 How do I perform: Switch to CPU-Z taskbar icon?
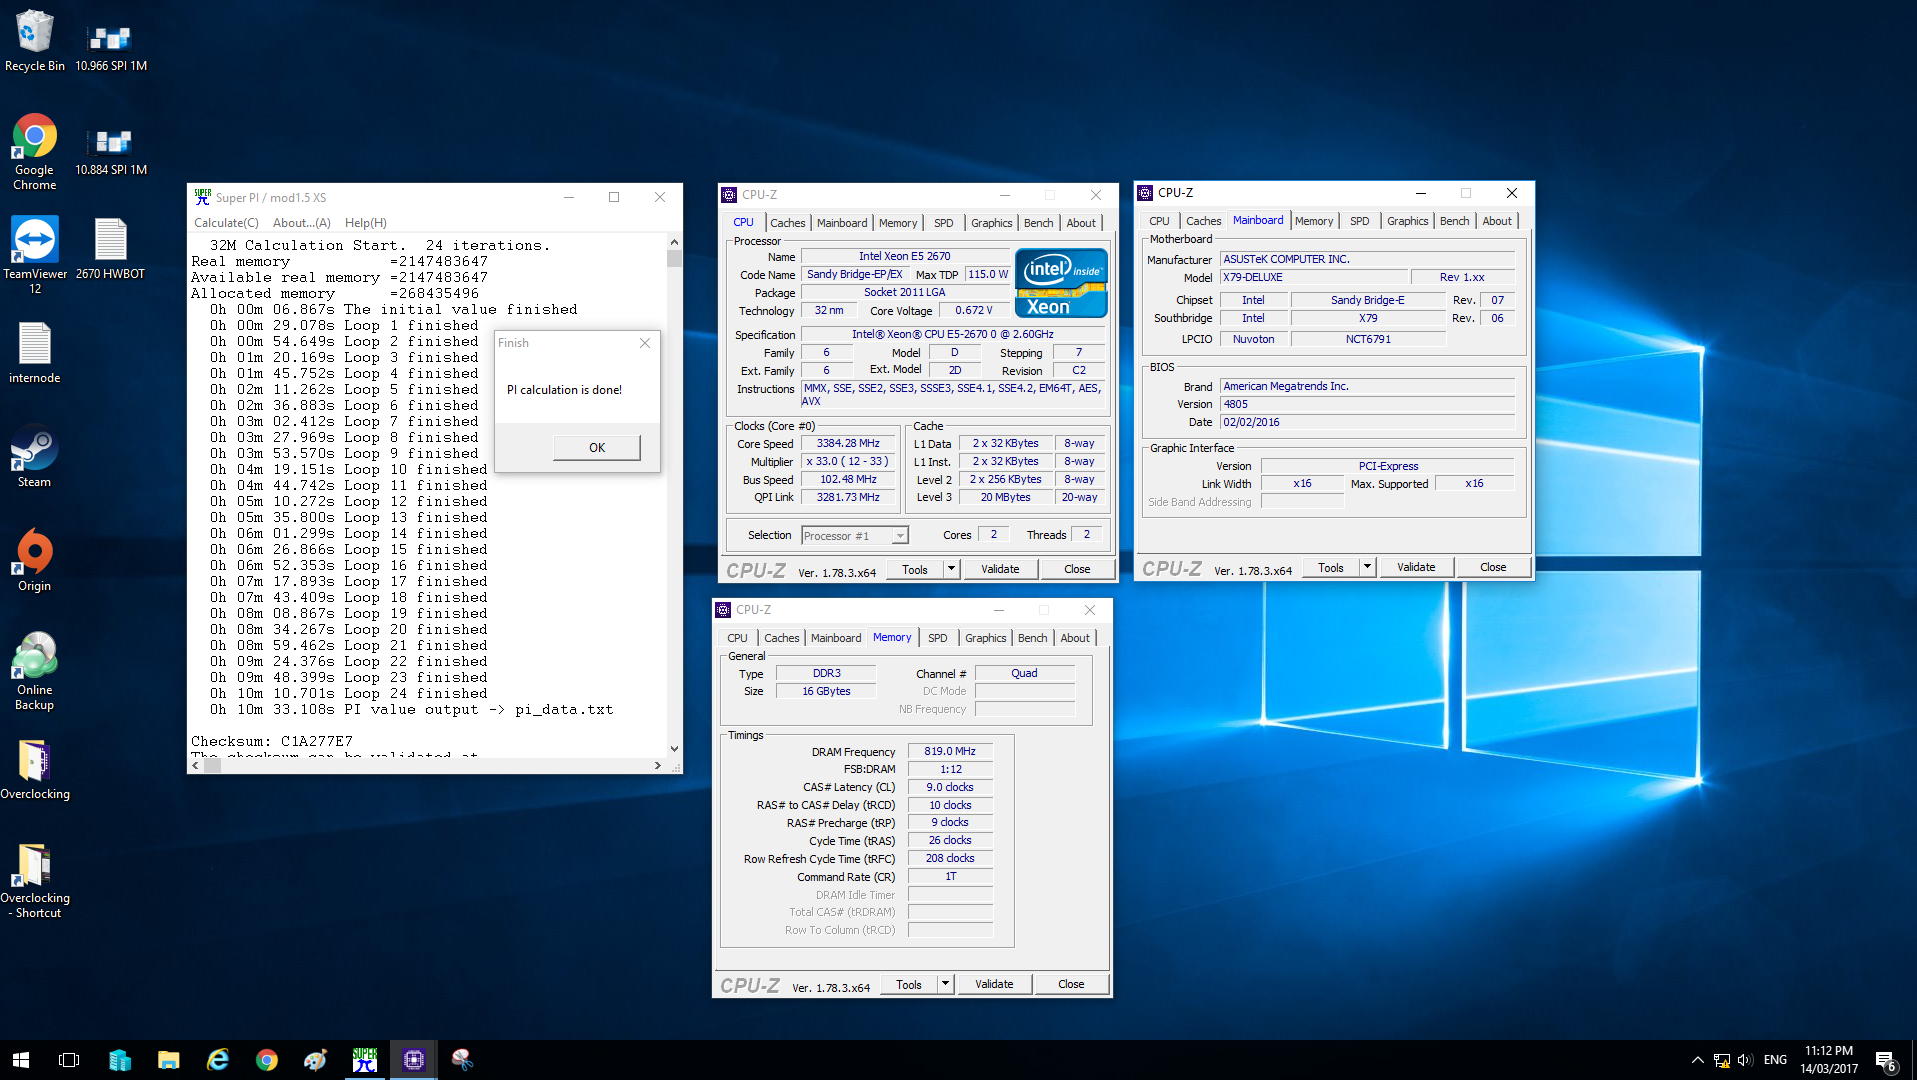(413, 1060)
